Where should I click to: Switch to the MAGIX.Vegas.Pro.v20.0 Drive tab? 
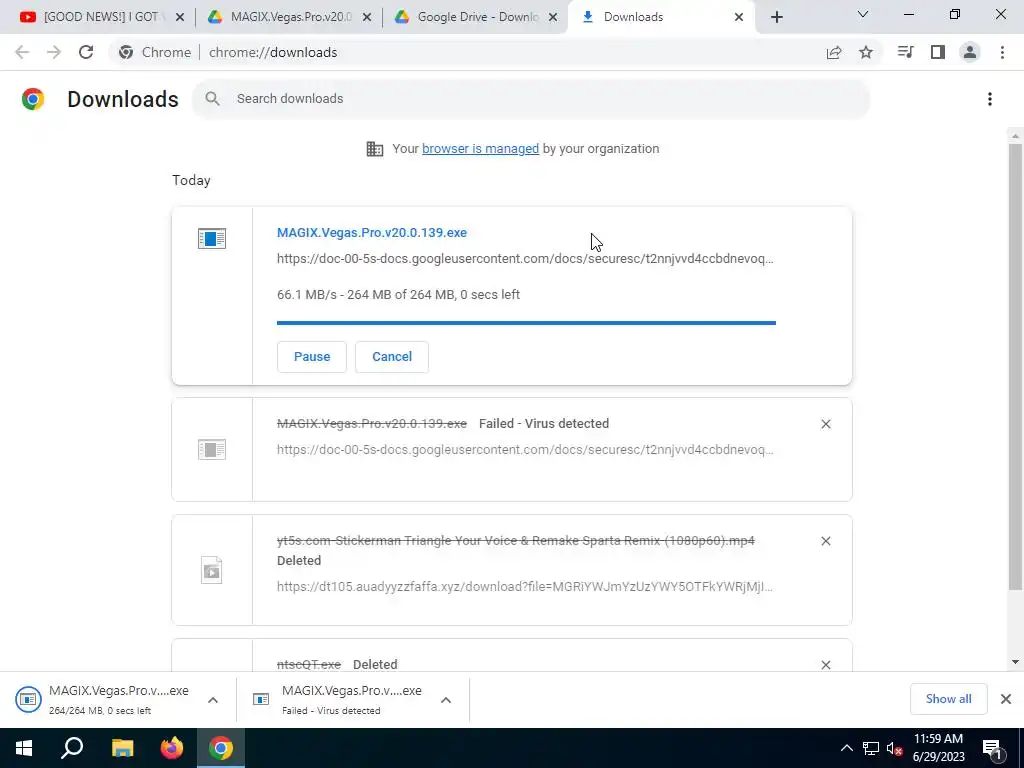coord(291,17)
